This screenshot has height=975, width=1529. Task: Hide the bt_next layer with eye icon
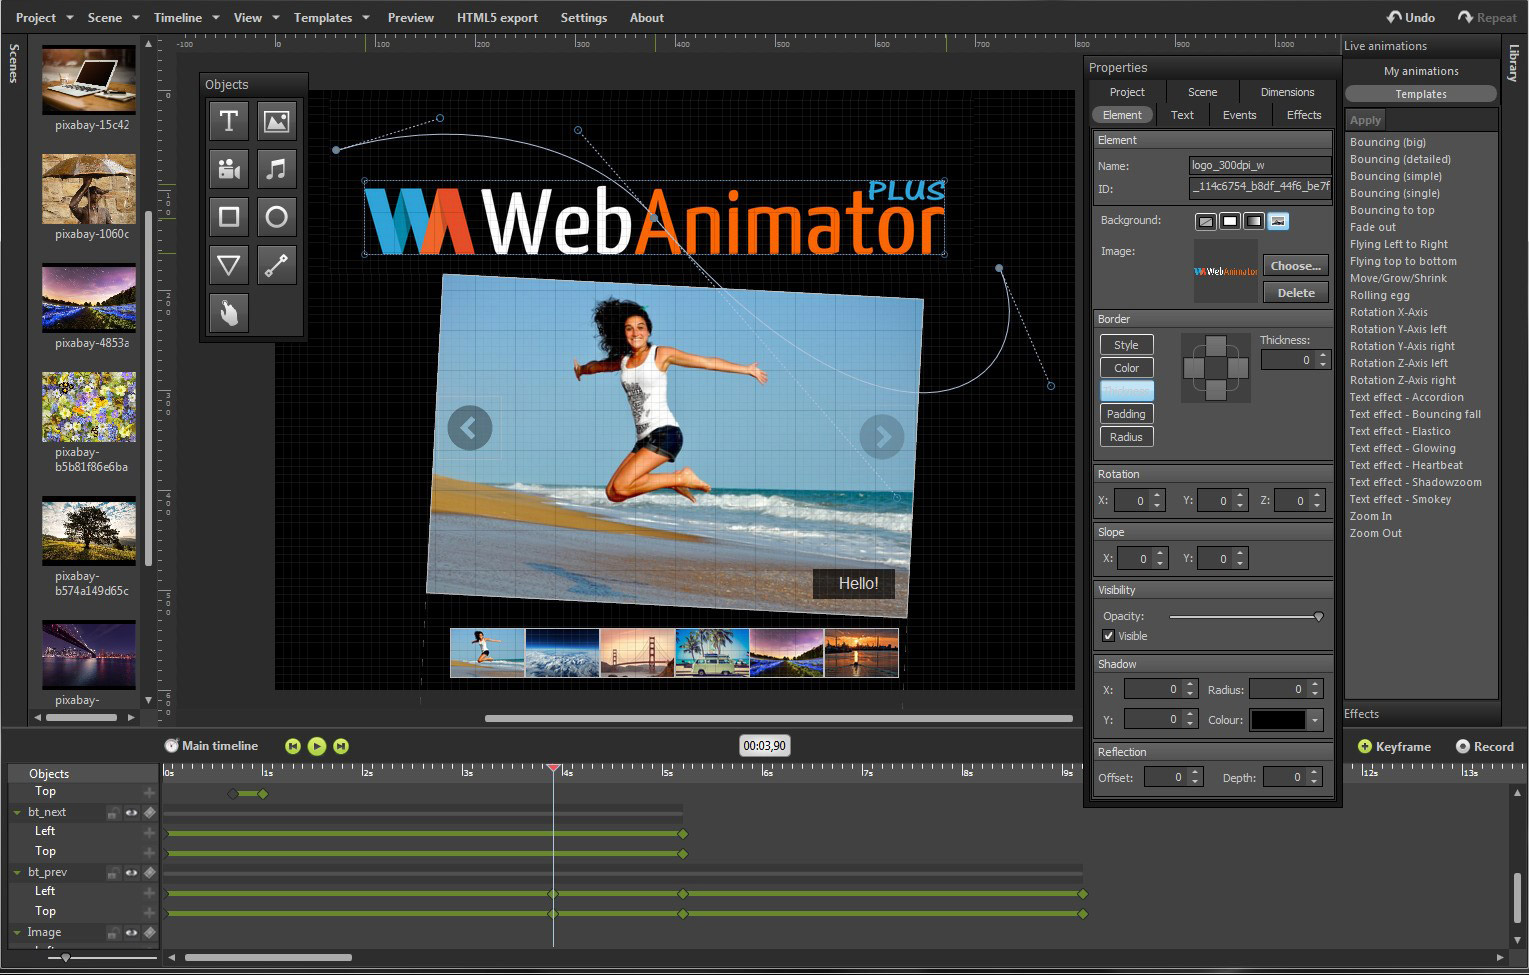click(x=131, y=813)
